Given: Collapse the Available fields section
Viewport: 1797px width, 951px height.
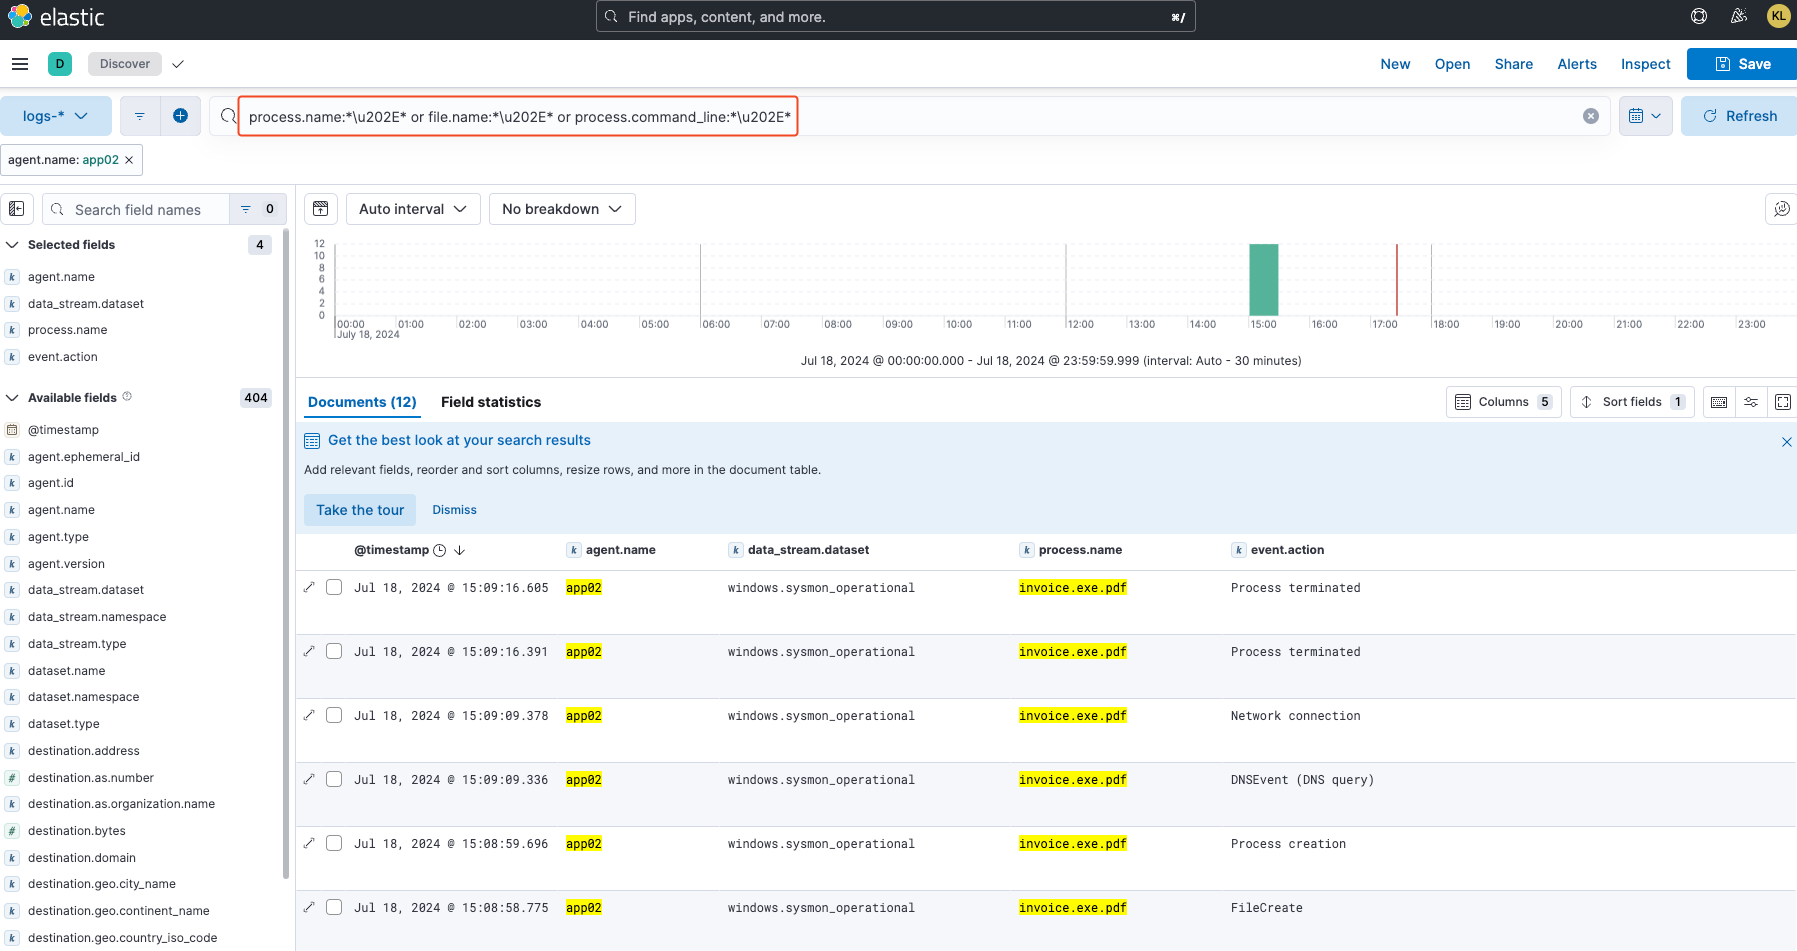Looking at the screenshot, I should point(12,398).
